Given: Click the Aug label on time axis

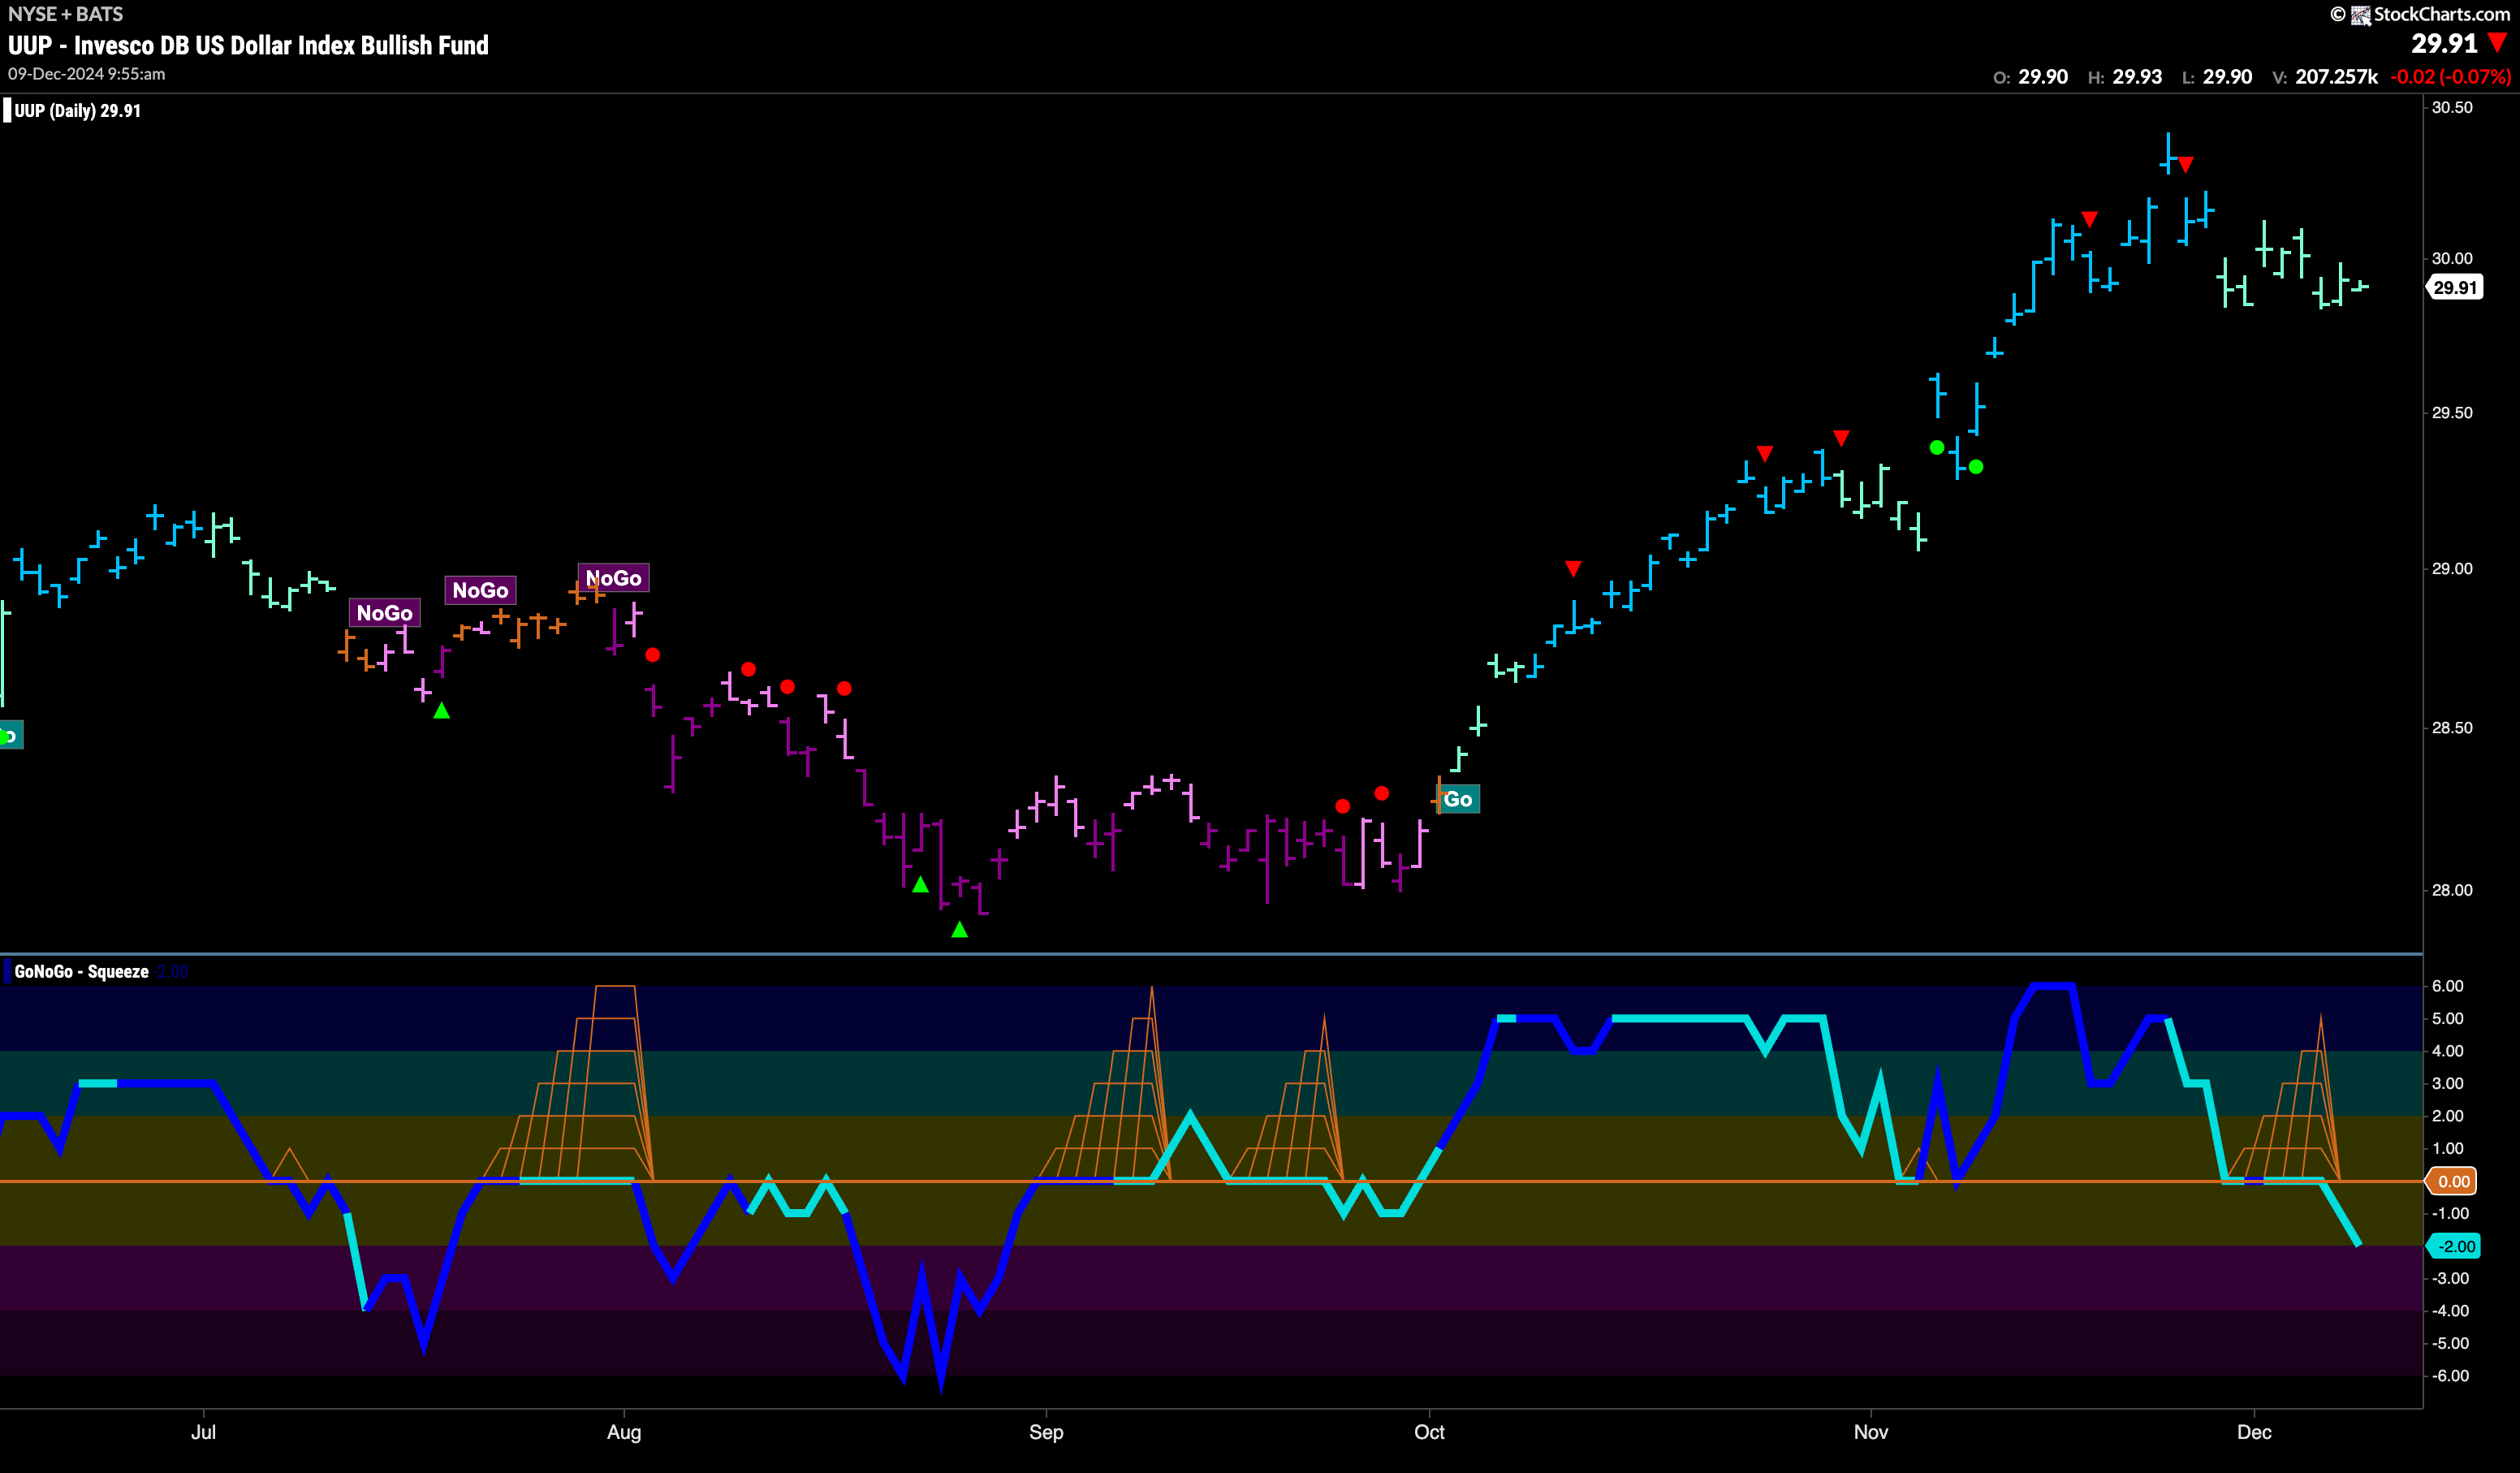Looking at the screenshot, I should (624, 1432).
